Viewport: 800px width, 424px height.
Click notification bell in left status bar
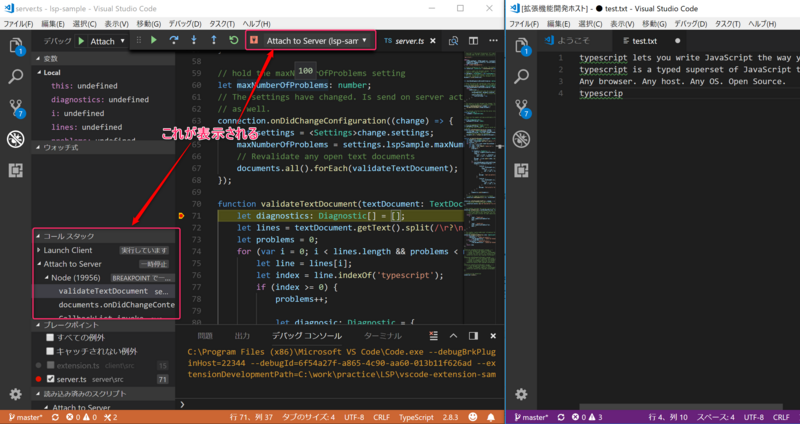pos(491,417)
